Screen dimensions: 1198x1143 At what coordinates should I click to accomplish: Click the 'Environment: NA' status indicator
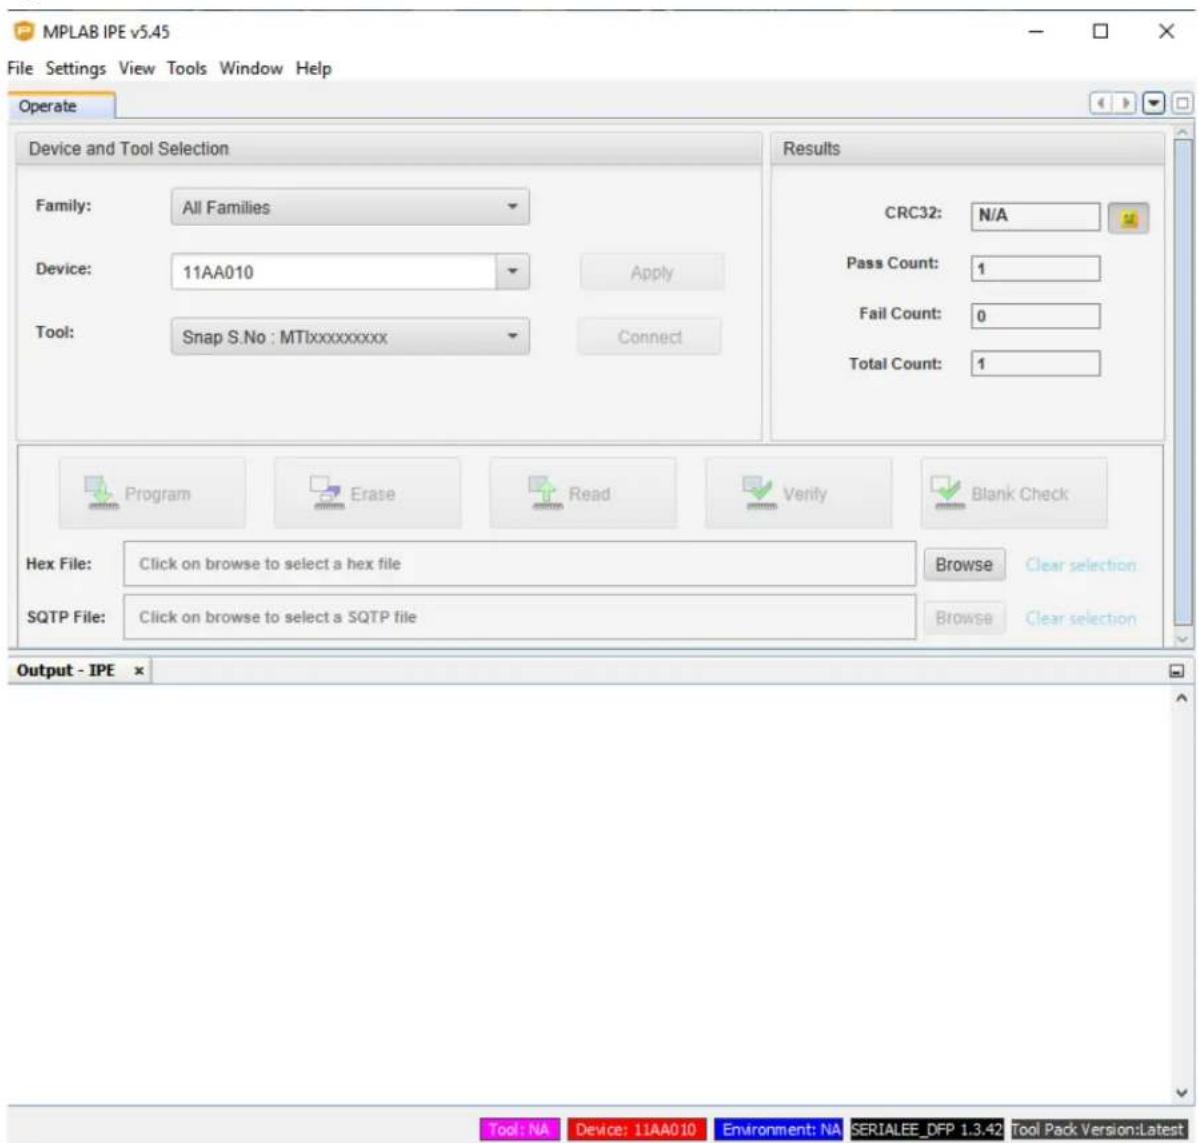coord(778,1129)
